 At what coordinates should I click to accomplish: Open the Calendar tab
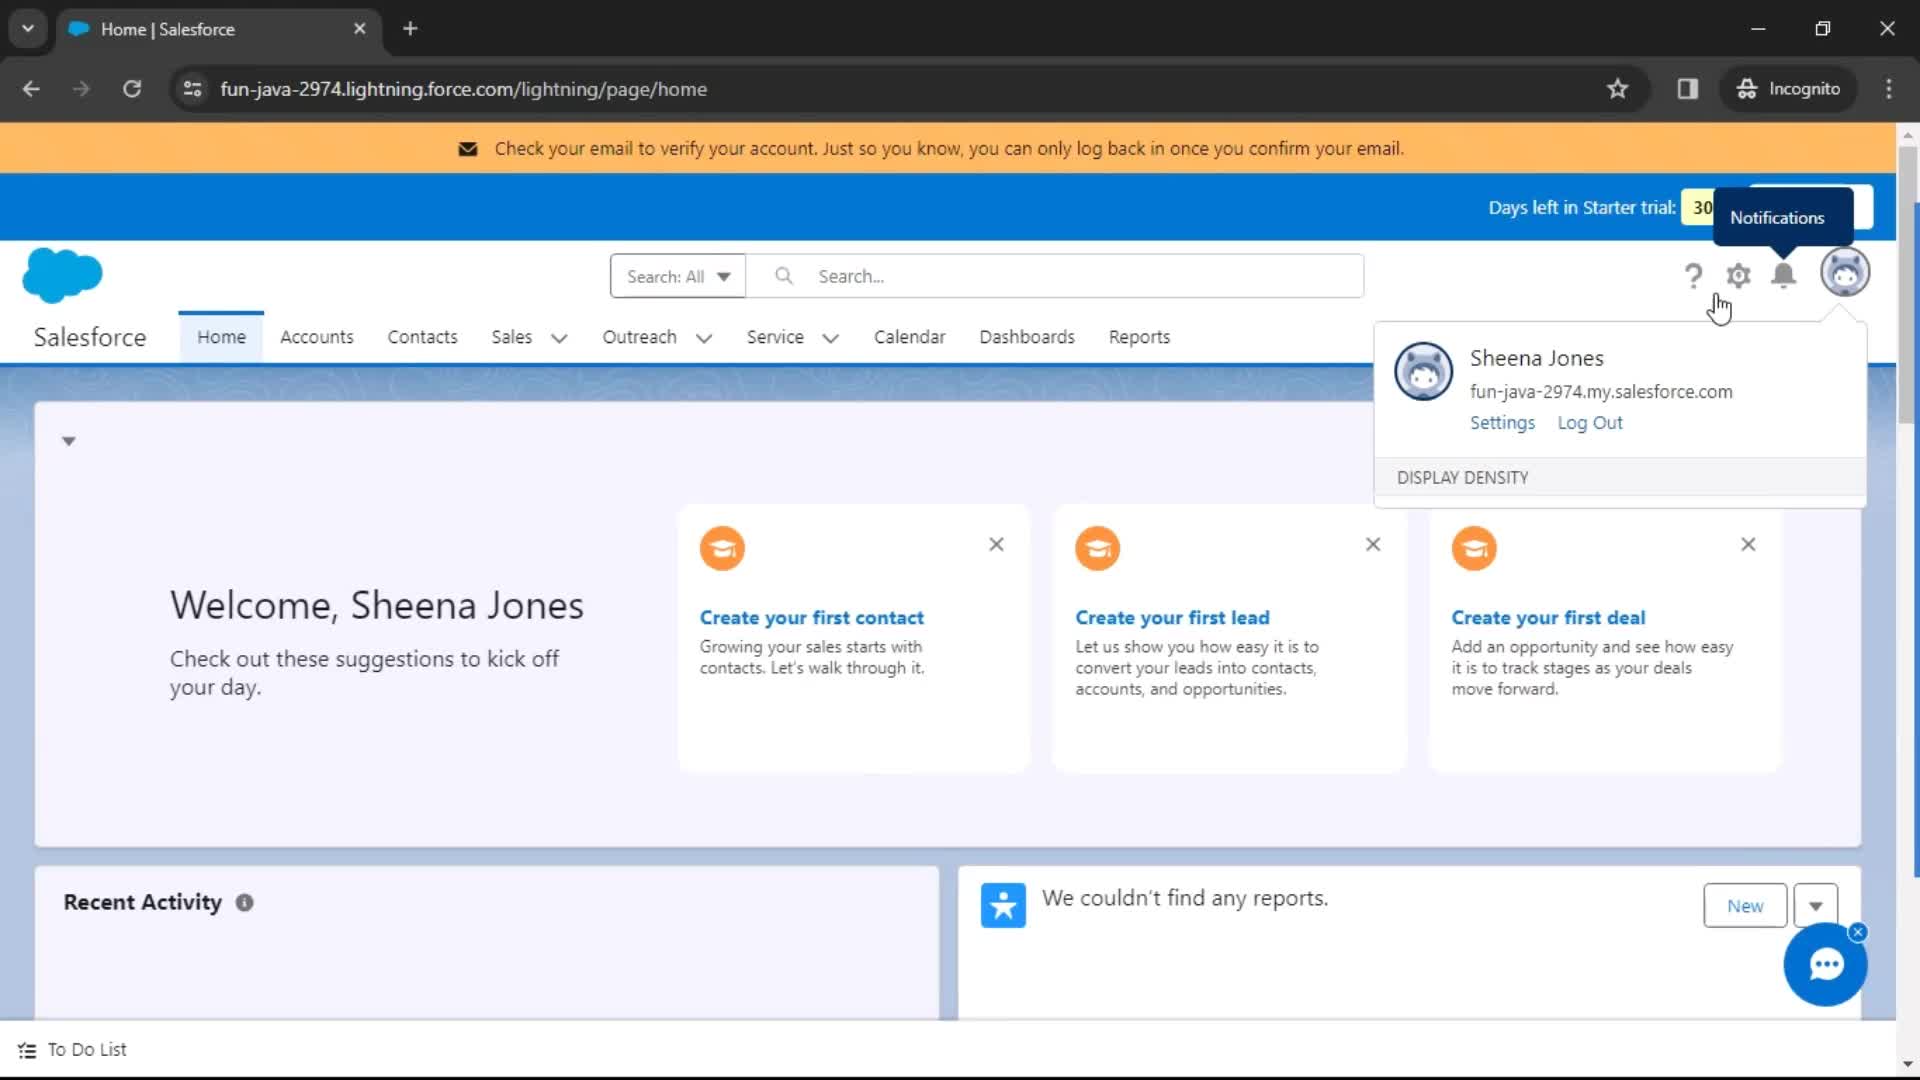[x=909, y=337]
